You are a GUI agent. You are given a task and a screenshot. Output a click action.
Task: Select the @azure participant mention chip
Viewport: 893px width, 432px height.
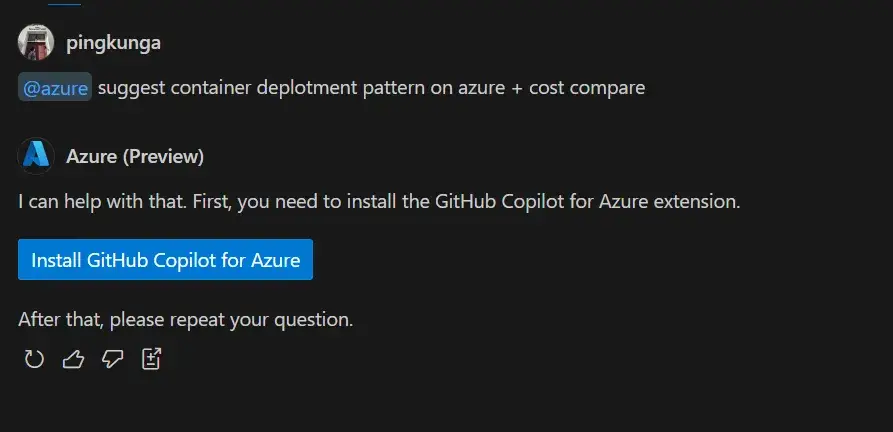click(55, 87)
